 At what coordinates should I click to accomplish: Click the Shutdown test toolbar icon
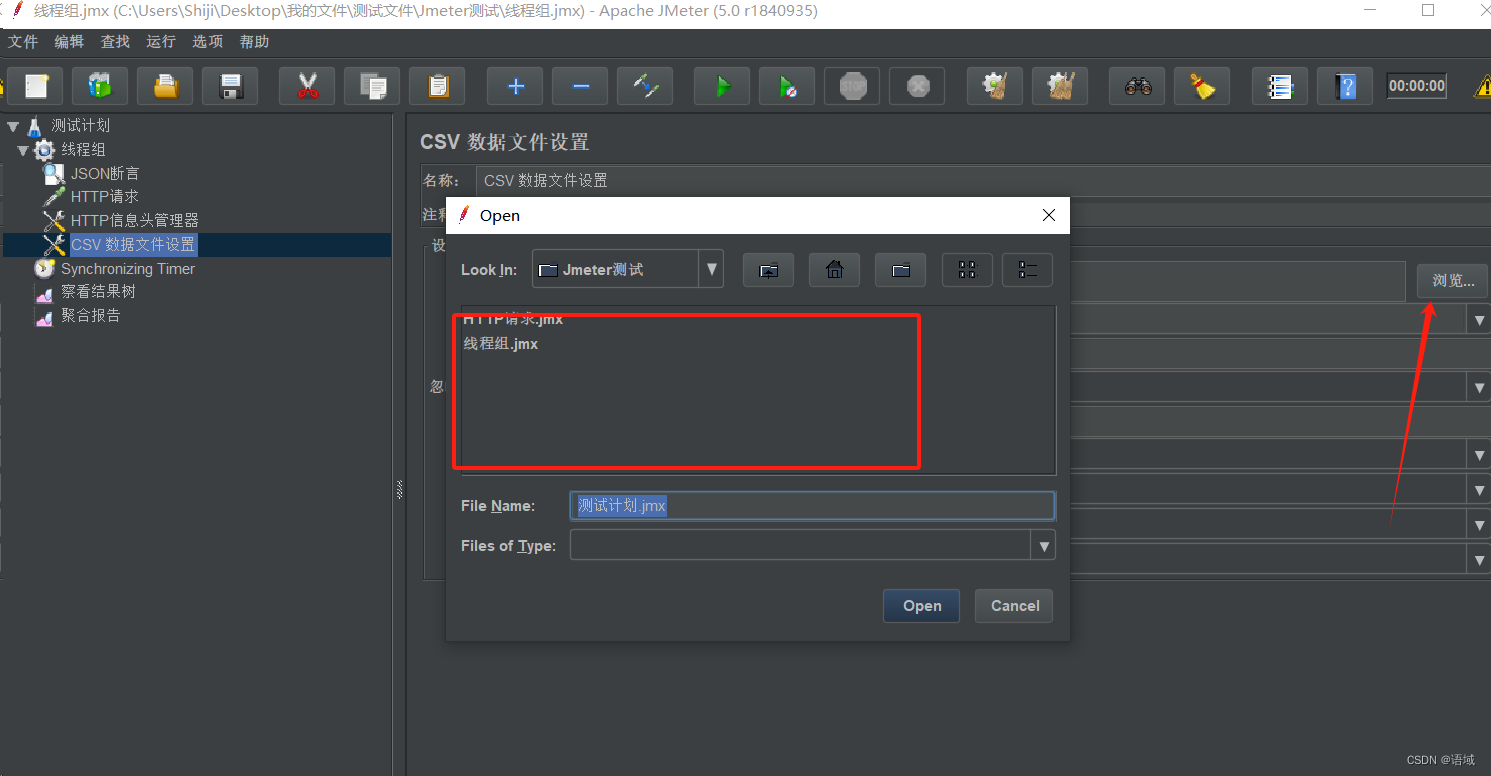[x=917, y=86]
